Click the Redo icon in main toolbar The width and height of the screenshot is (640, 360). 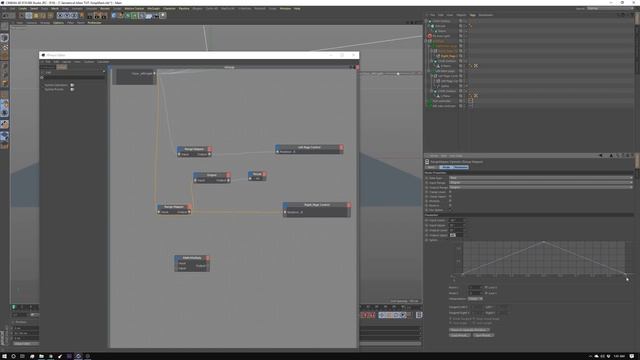click(x=13, y=16)
